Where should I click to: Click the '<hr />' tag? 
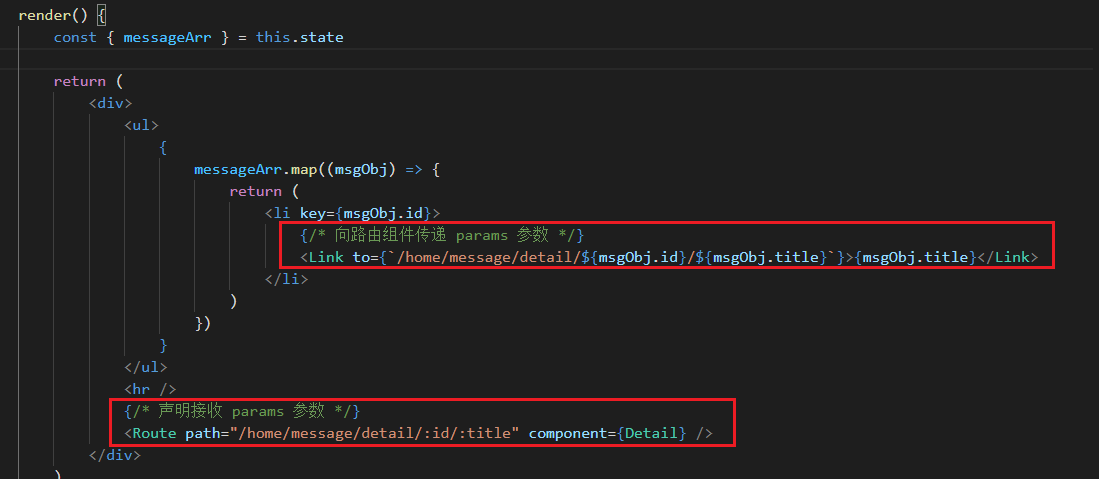click(x=150, y=389)
